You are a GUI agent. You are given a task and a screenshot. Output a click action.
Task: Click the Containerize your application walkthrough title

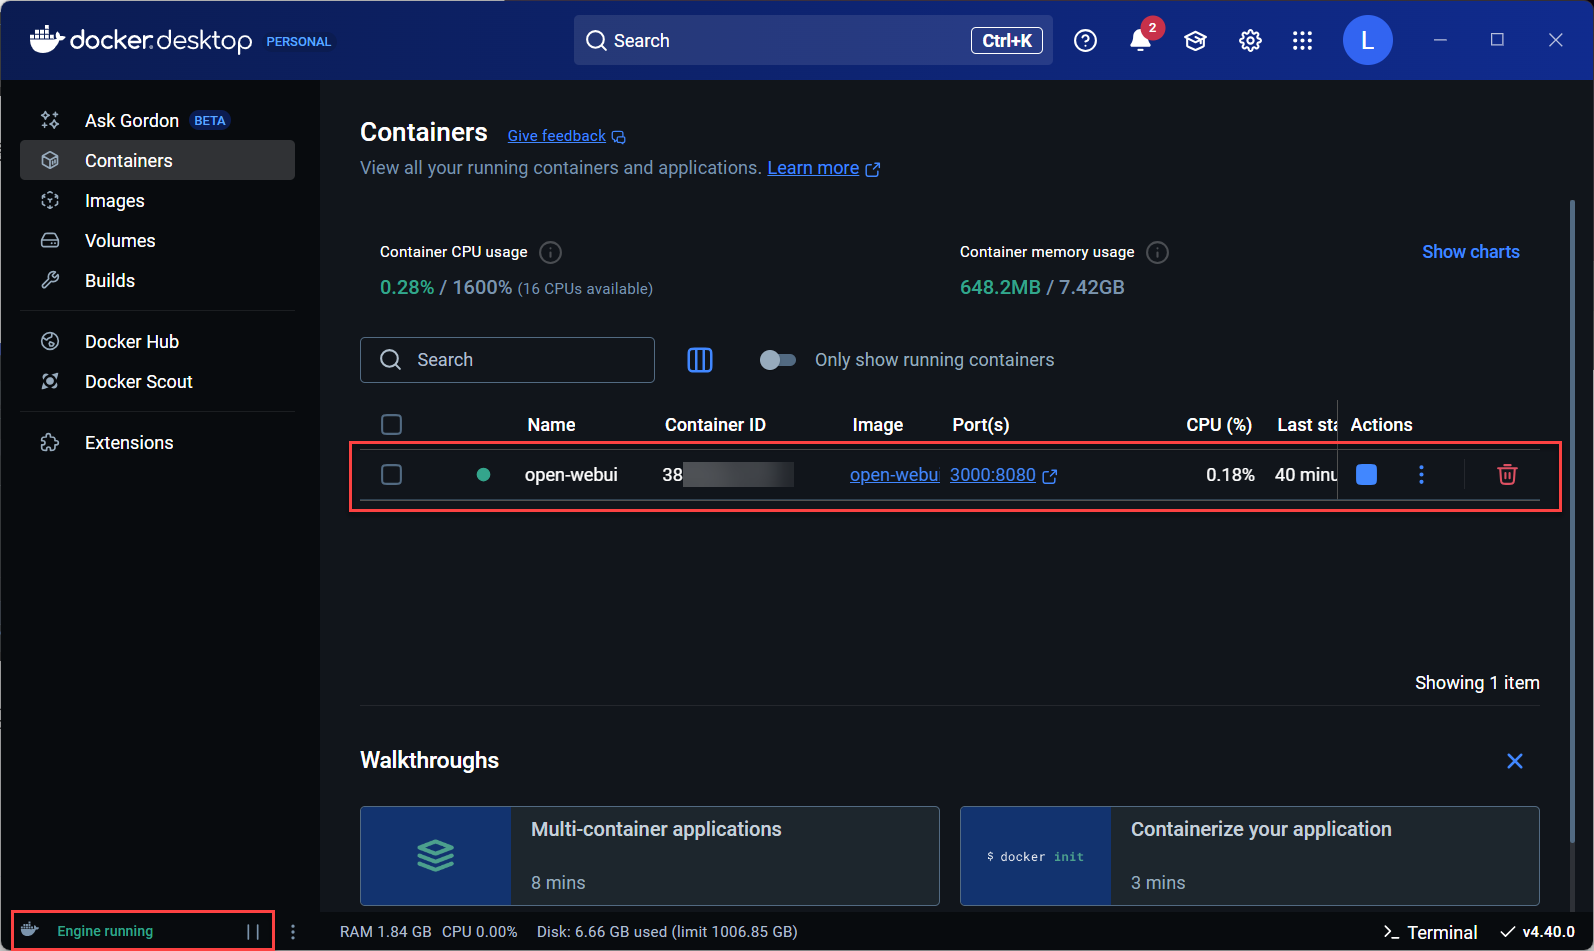click(1261, 829)
